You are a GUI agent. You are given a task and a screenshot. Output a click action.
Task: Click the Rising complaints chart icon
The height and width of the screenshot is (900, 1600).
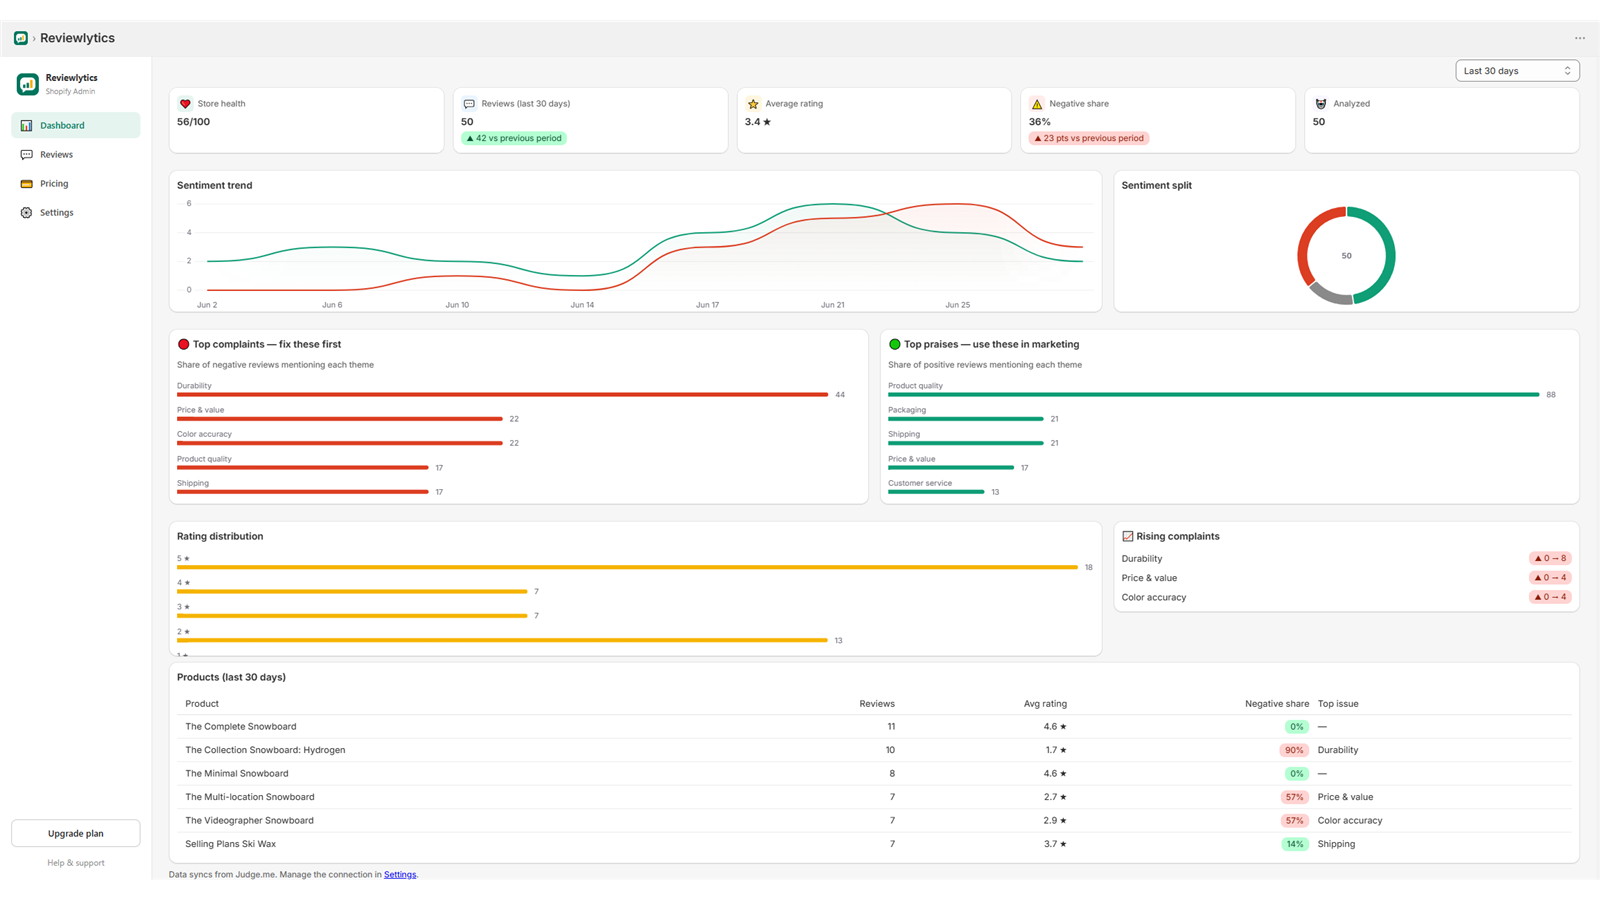tap(1128, 537)
